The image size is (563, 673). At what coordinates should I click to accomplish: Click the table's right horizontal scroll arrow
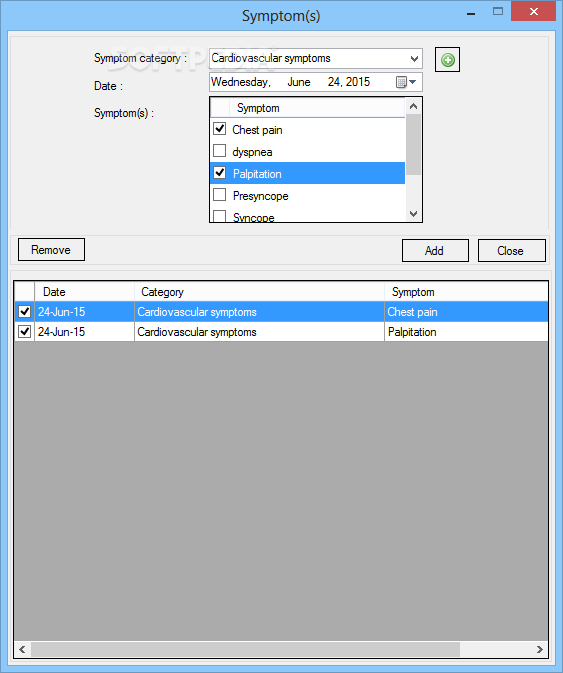(x=539, y=649)
